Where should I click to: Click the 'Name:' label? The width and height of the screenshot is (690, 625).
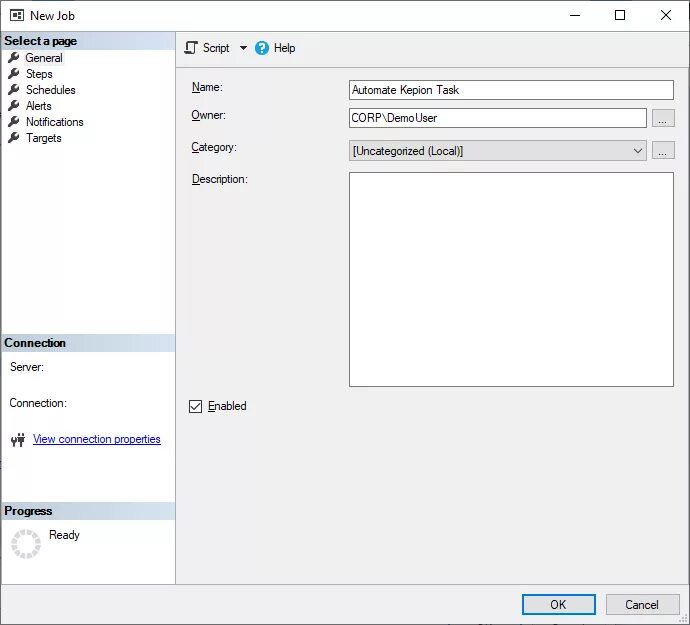point(207,87)
